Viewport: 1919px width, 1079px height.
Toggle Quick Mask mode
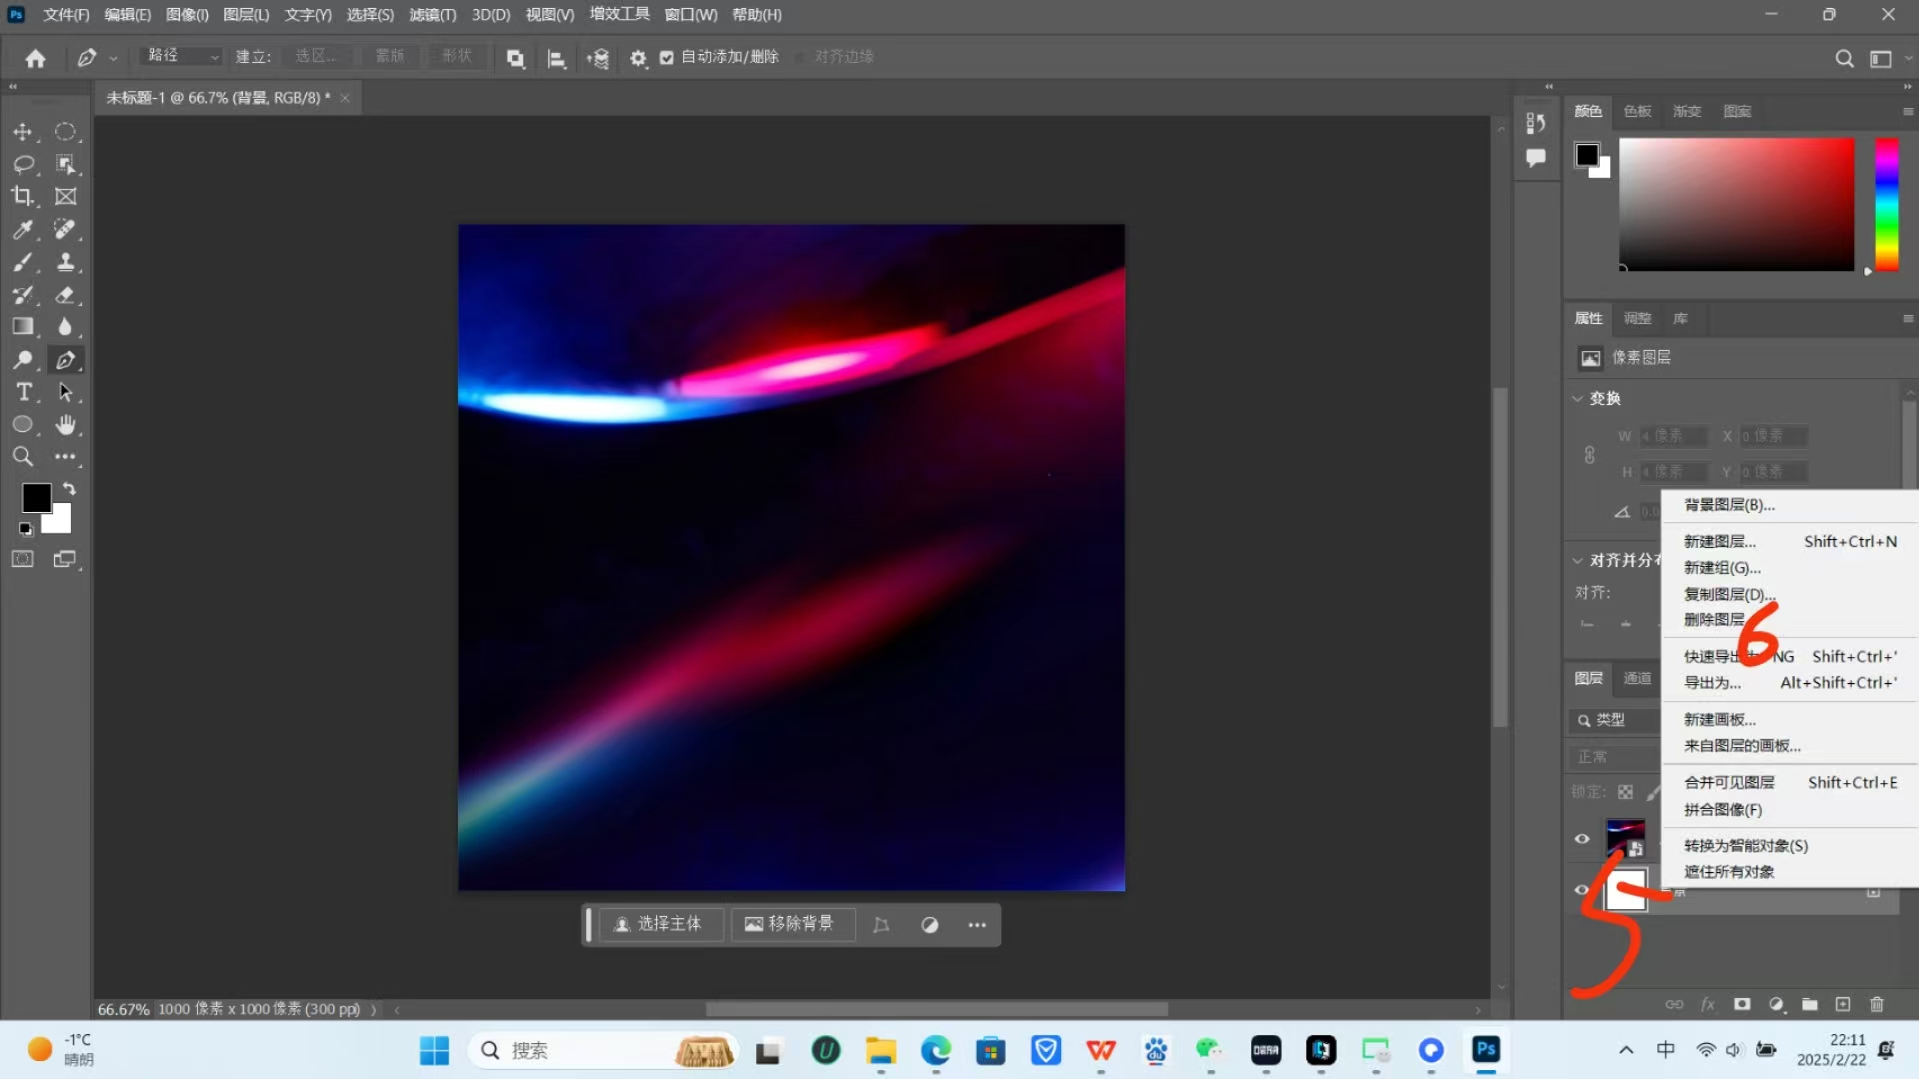click(x=23, y=559)
